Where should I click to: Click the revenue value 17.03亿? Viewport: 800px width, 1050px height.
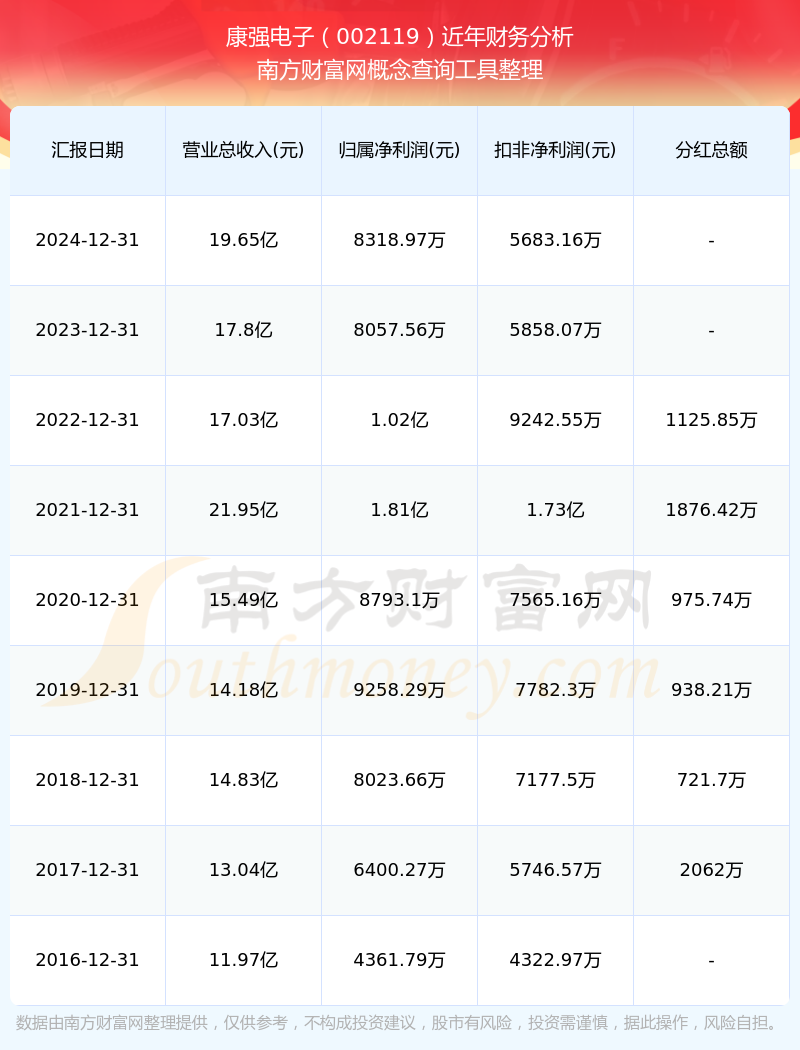244,420
